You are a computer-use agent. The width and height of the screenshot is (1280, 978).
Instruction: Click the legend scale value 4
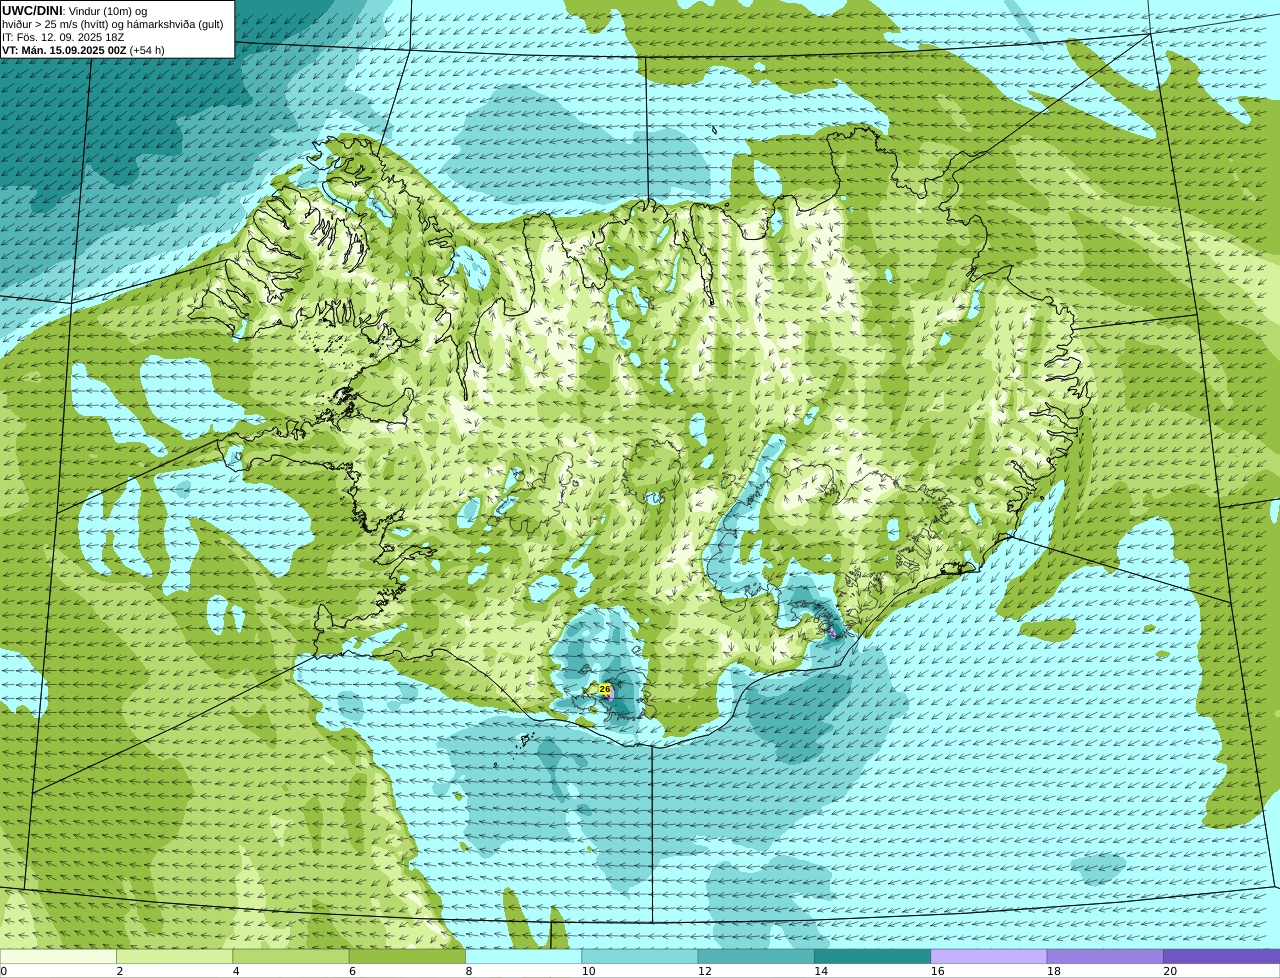tap(236, 971)
